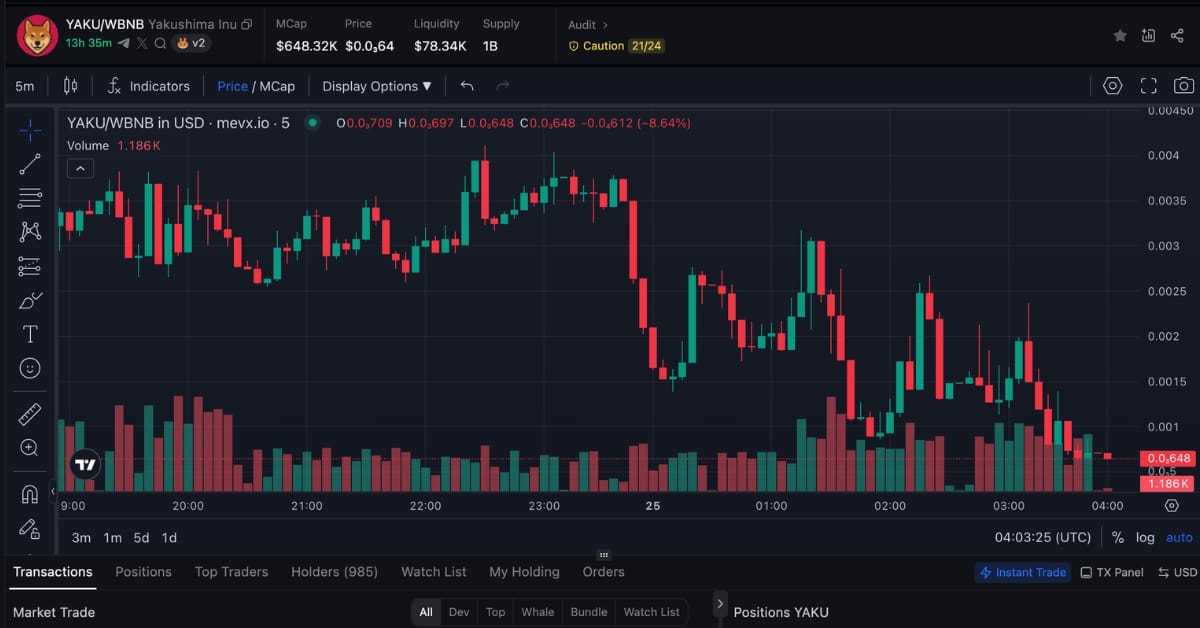Toggle percent scale on price axis
Screen dimensions: 1200x628
[1118, 537]
